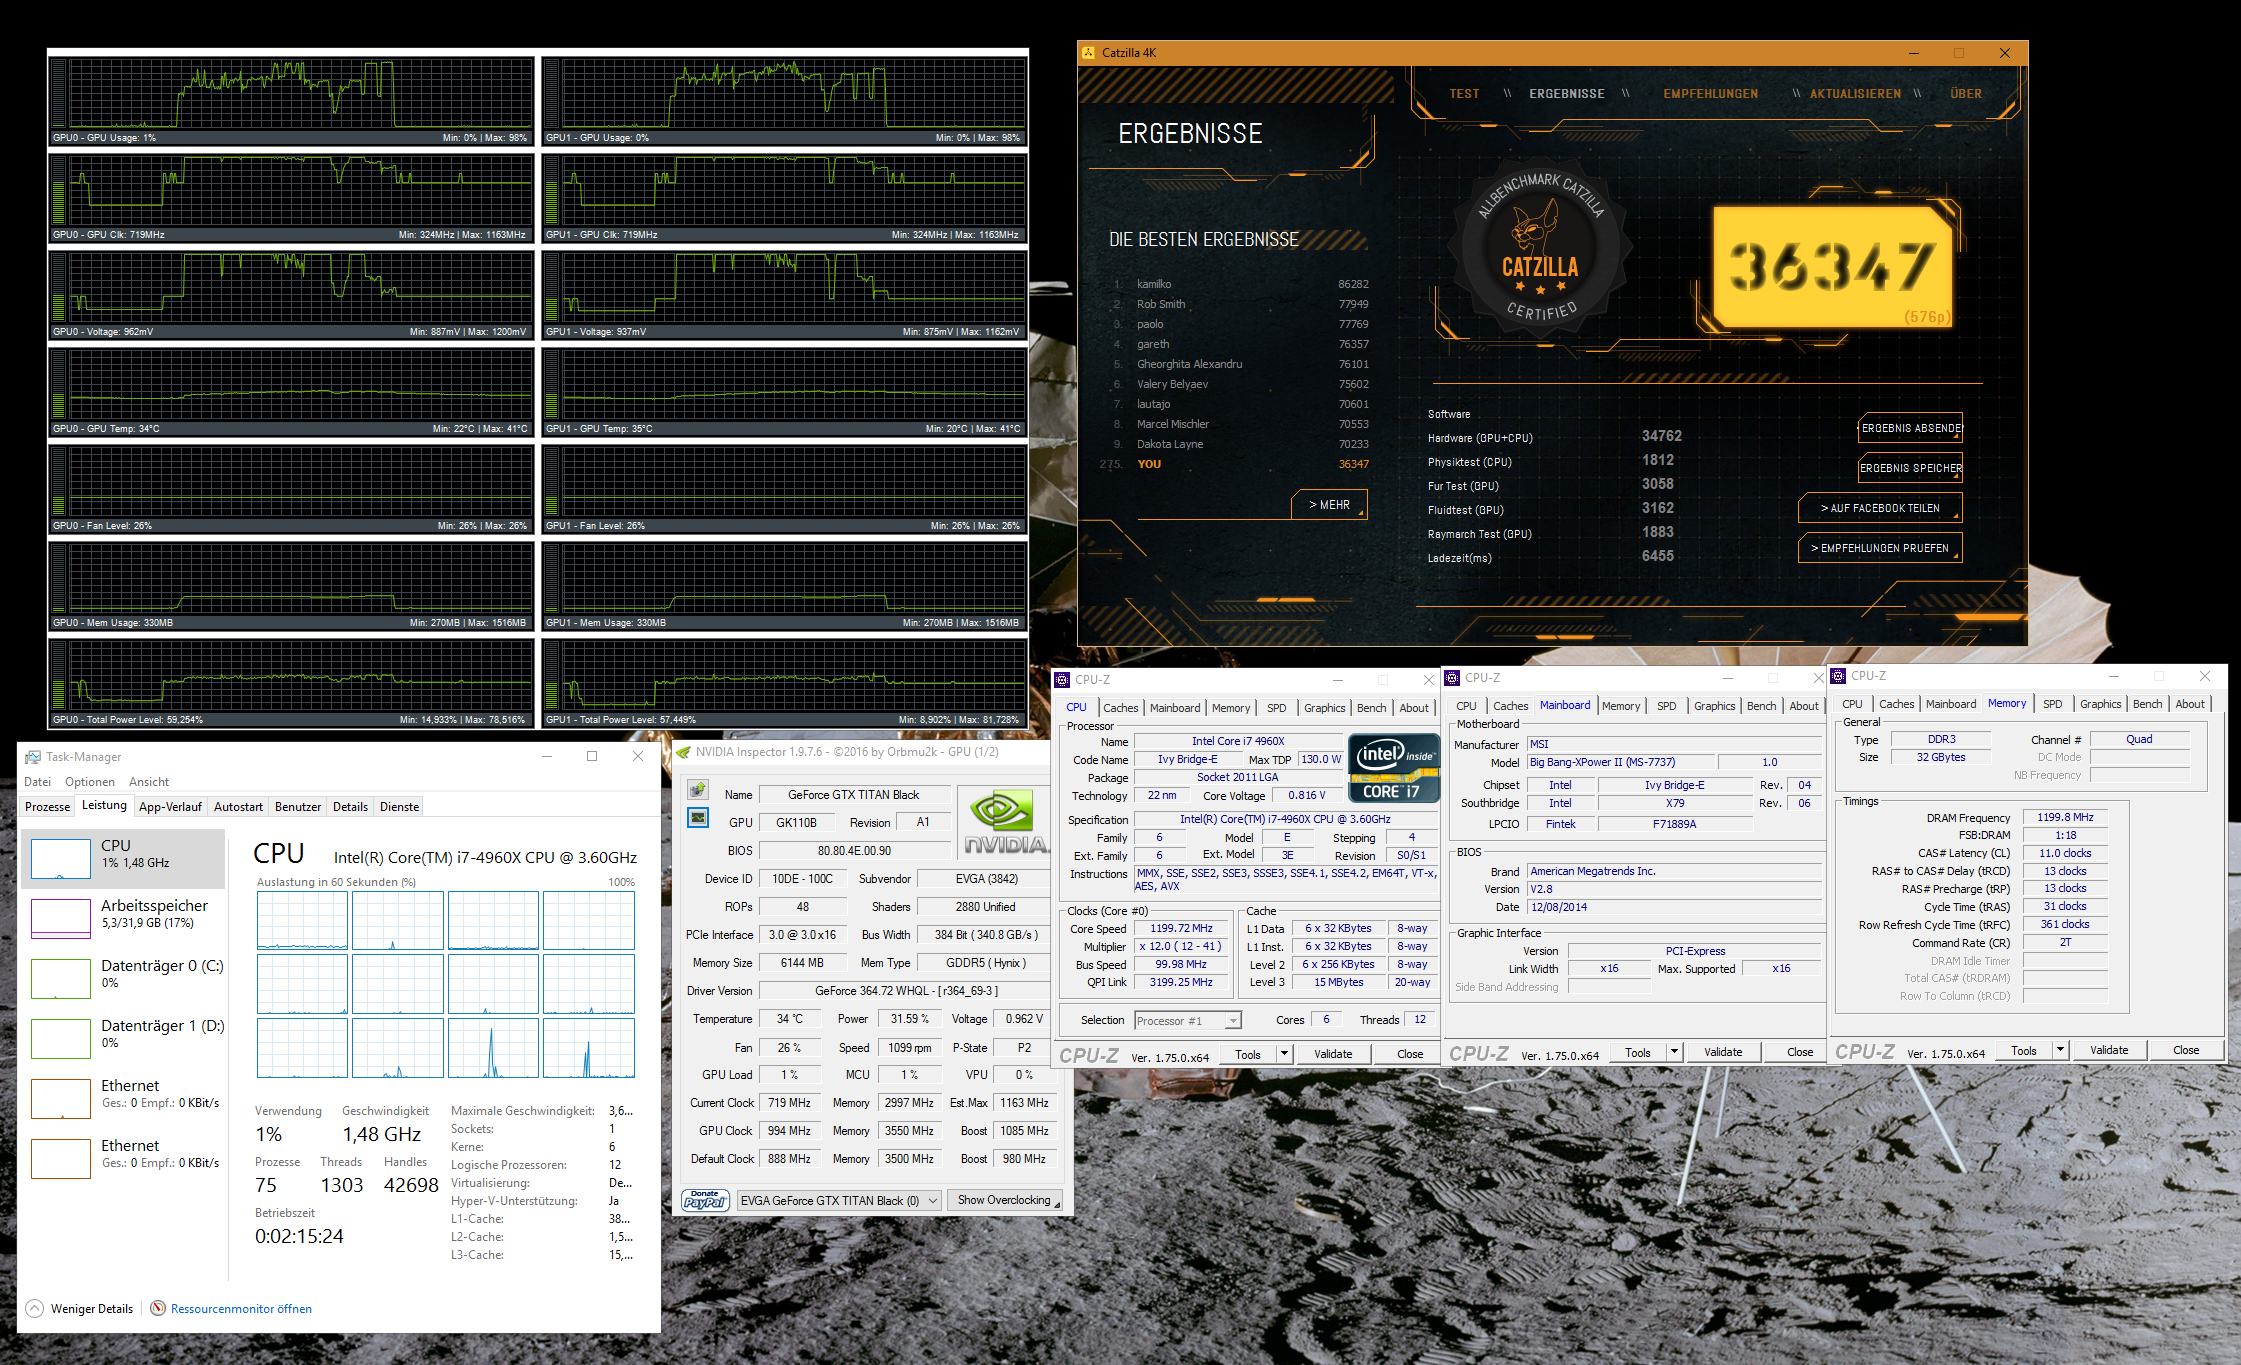Screen dimensions: 2241x1365
Task: Select the Datenträger 1 (D:) mini graph
Action: click(61, 1039)
